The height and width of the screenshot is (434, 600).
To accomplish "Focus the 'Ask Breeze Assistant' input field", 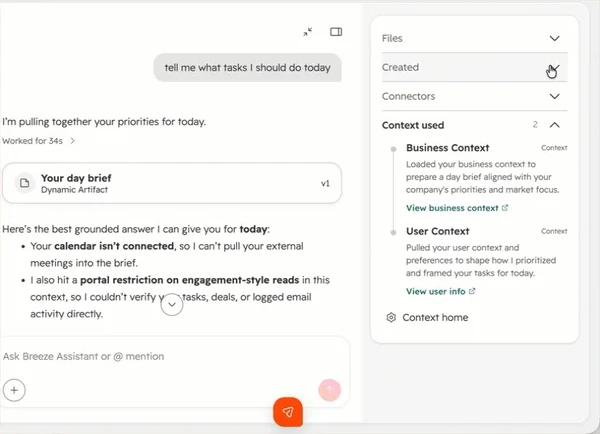I will [175, 356].
